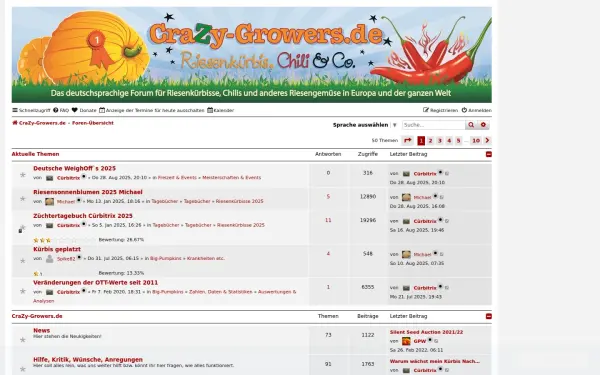View last post icon next to GPW
Screen dimensions: 600x375
coord(436,341)
